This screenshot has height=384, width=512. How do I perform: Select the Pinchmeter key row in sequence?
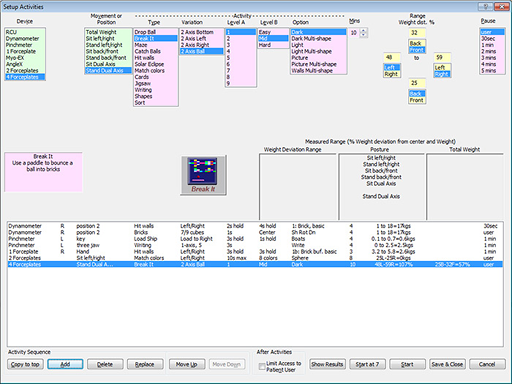(255, 239)
